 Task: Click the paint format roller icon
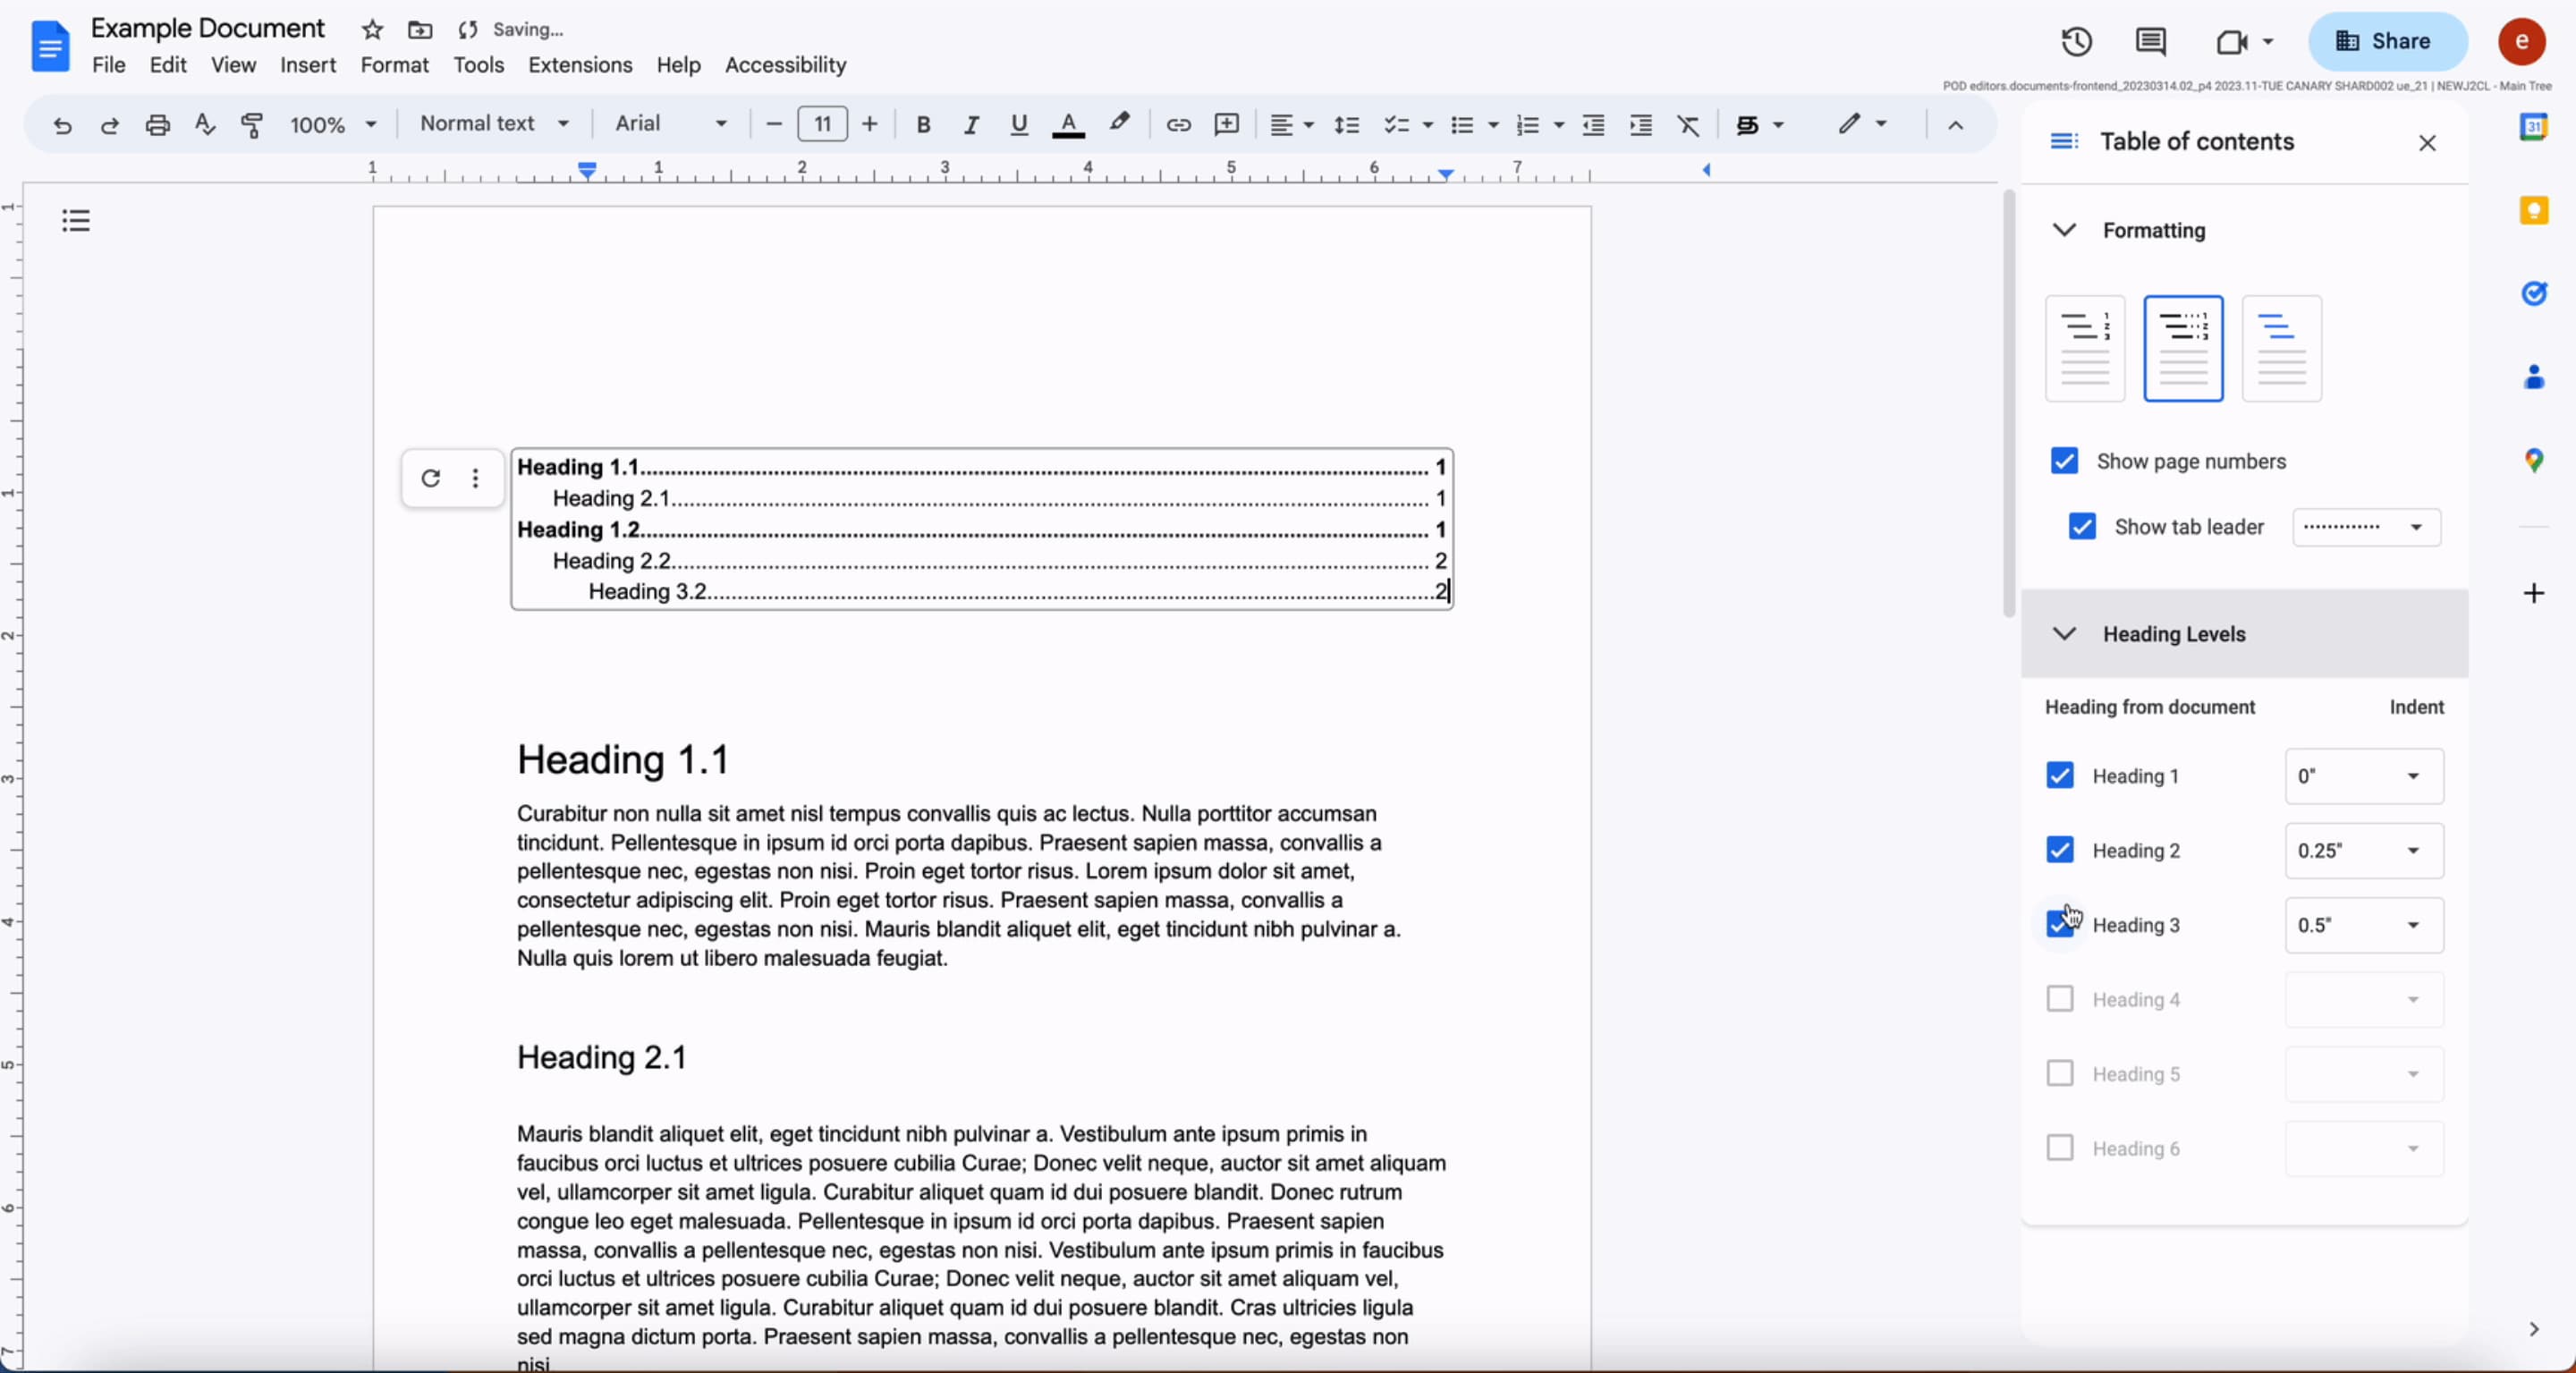(x=252, y=124)
